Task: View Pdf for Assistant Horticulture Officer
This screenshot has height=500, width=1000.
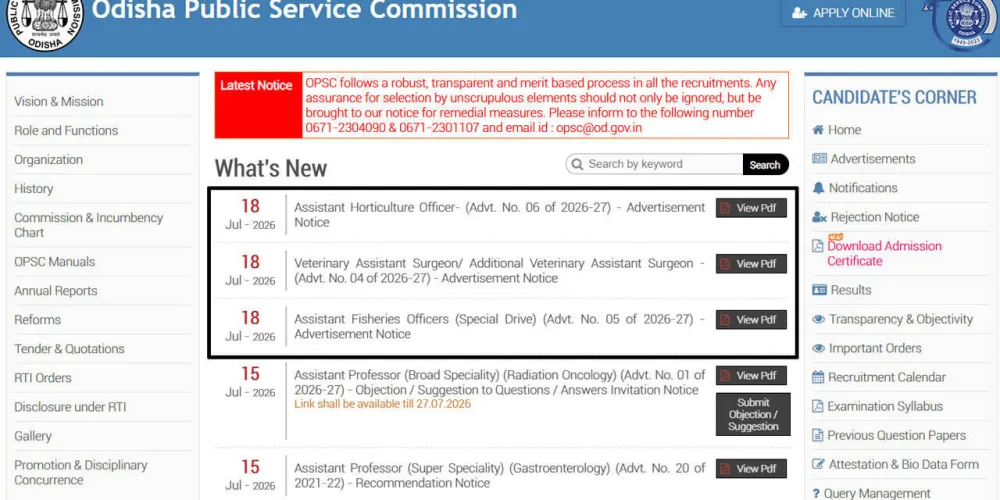Action: tap(751, 208)
